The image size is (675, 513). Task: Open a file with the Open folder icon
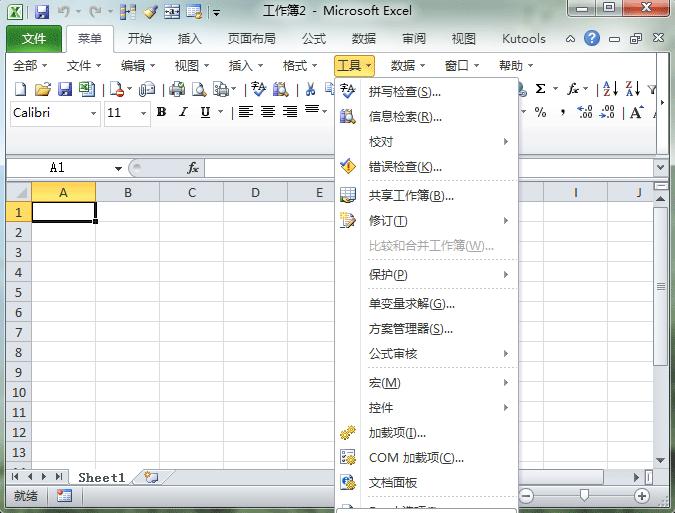click(x=43, y=89)
